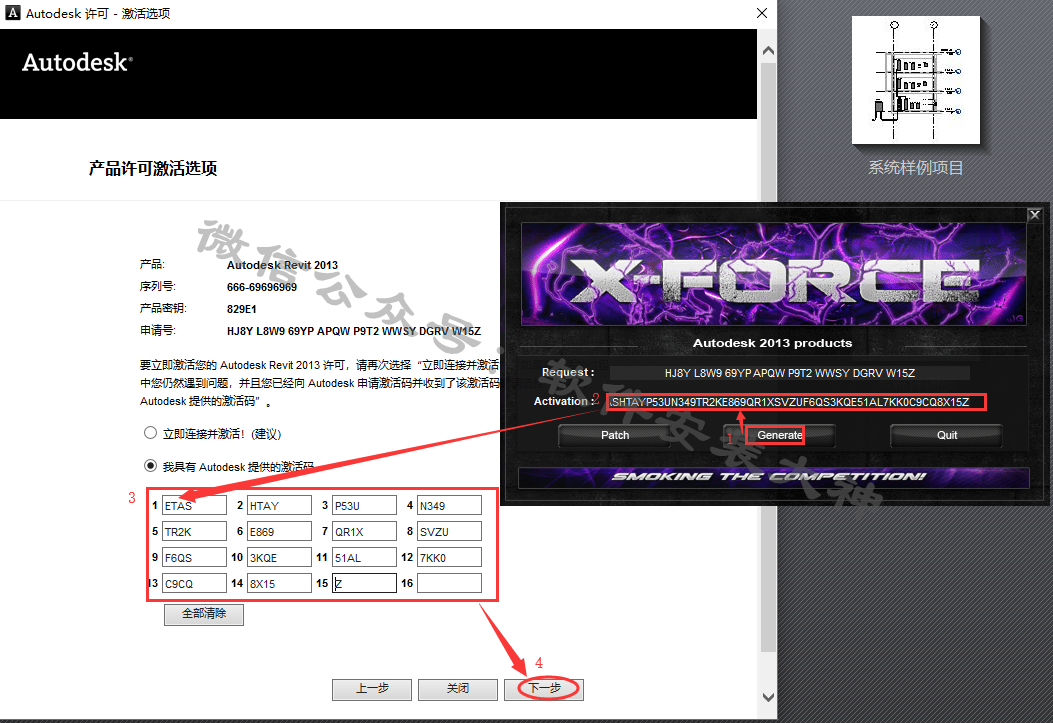The height and width of the screenshot is (723, 1053).
Task: Proceed with the 下一步 button
Action: (544, 689)
